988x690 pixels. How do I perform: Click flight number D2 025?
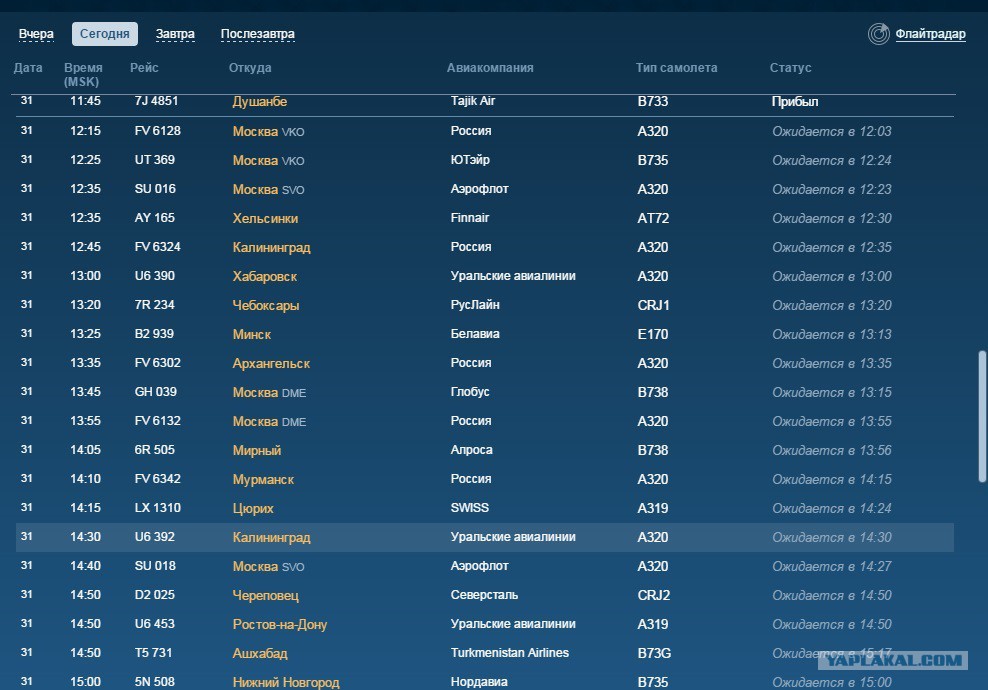154,595
